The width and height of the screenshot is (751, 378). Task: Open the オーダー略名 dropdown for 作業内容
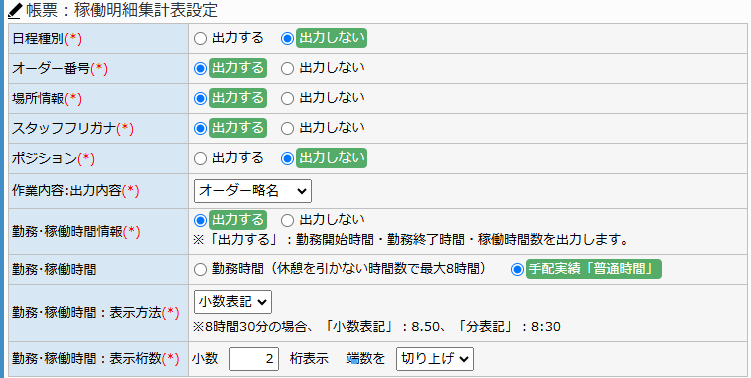[x=253, y=191]
